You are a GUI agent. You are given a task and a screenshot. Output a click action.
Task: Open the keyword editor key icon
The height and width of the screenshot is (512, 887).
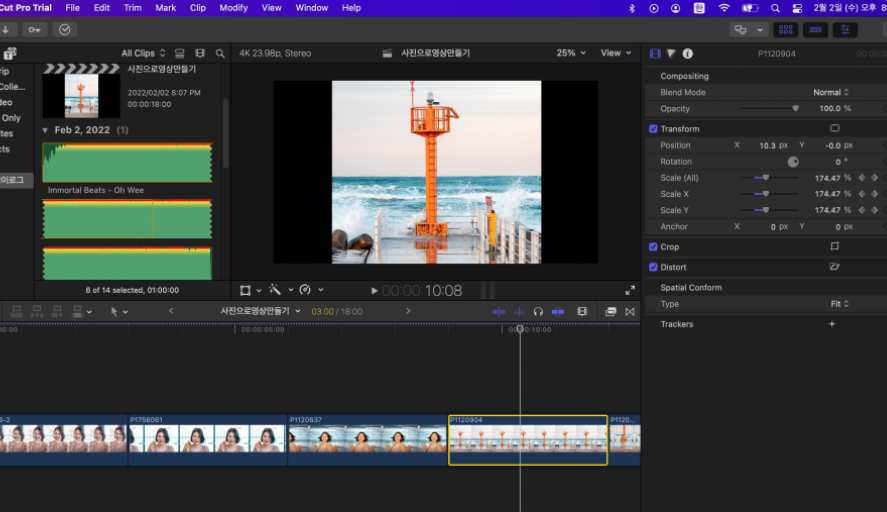[35, 30]
